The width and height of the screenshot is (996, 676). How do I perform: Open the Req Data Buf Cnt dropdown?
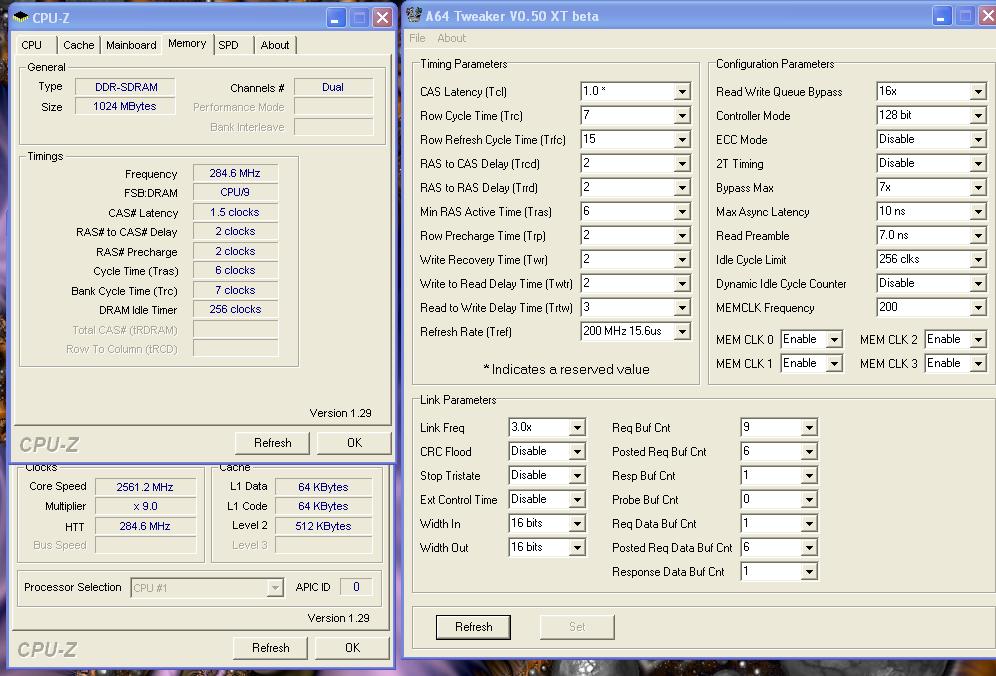tap(809, 524)
